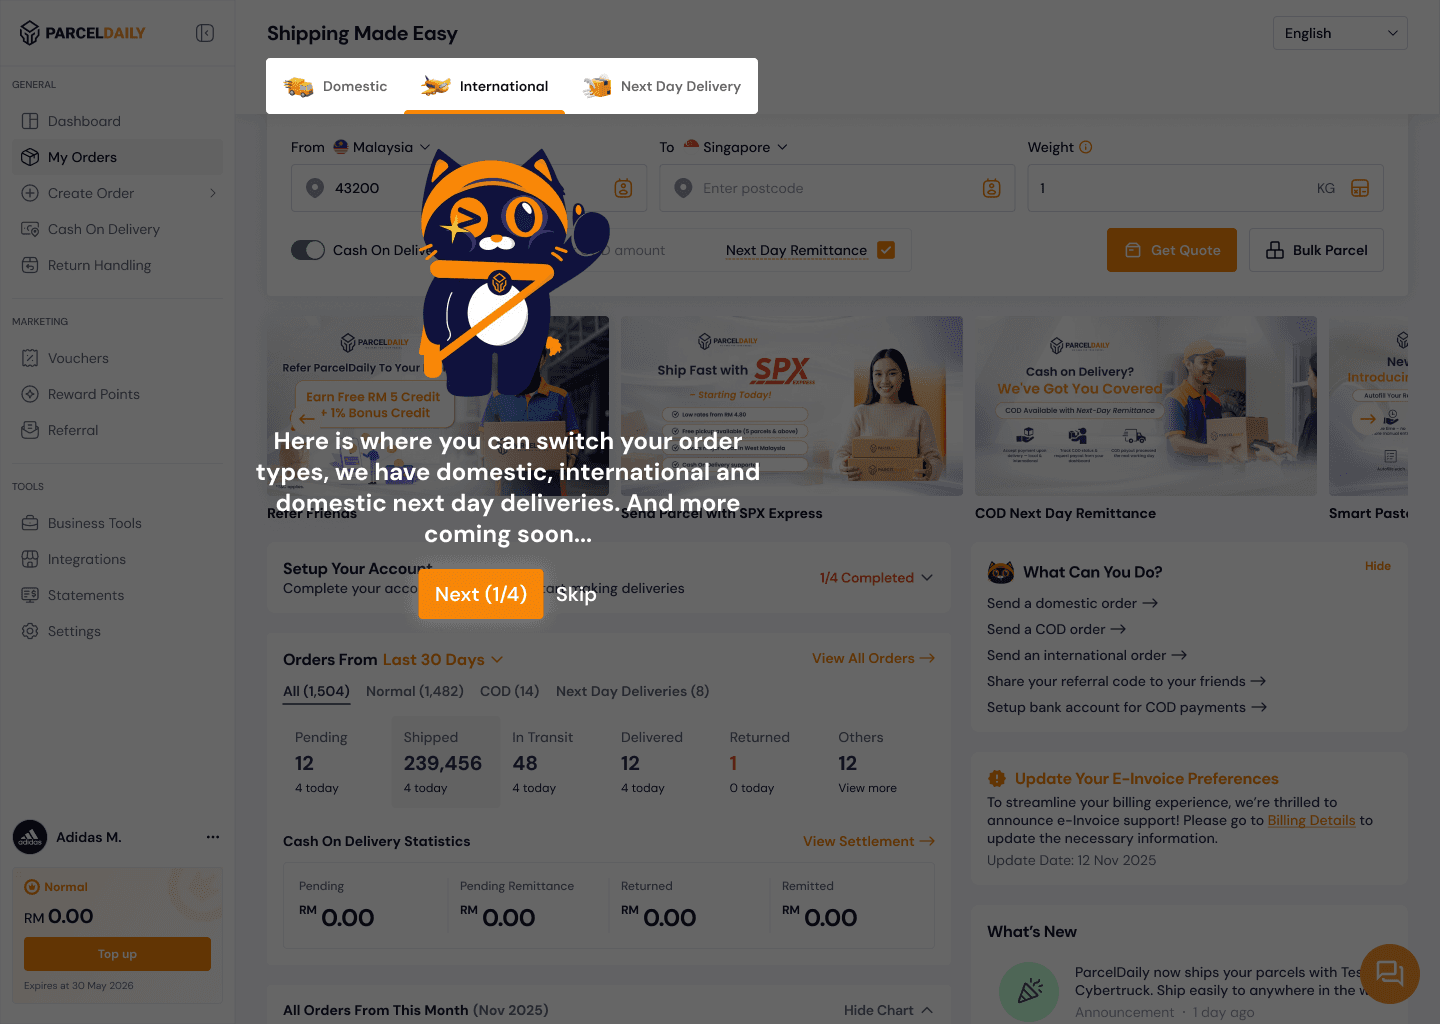
Task: Skip the onboarding tour
Action: point(576,594)
